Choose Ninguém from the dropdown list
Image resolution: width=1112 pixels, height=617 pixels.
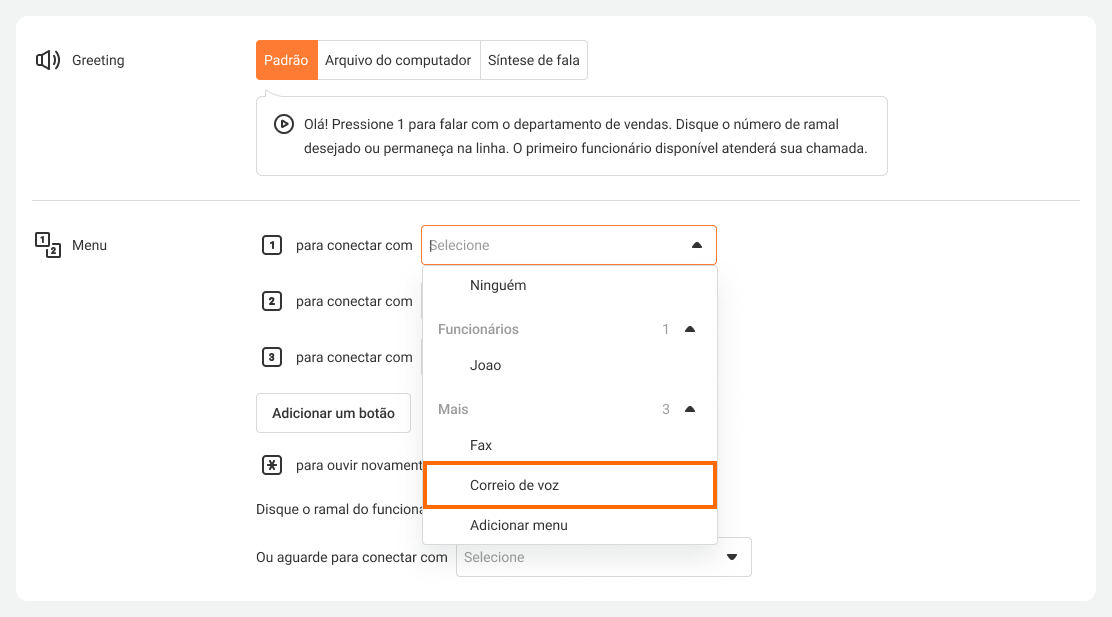pos(498,285)
